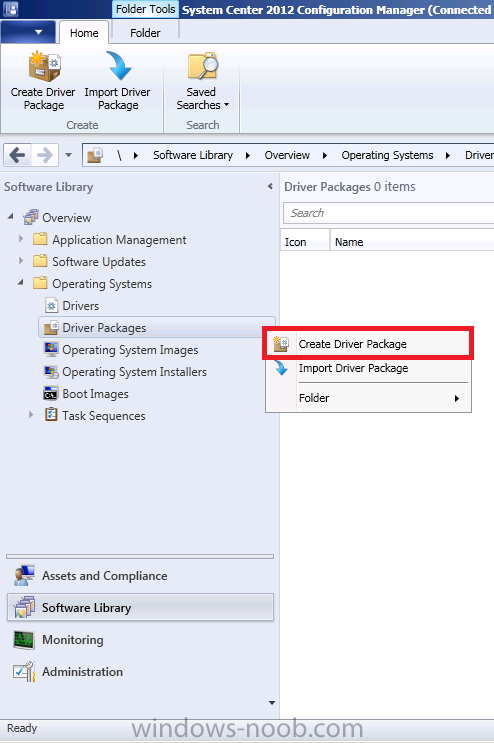Select Assets and Compliance workspace
Image resolution: width=494 pixels, height=743 pixels.
140,575
